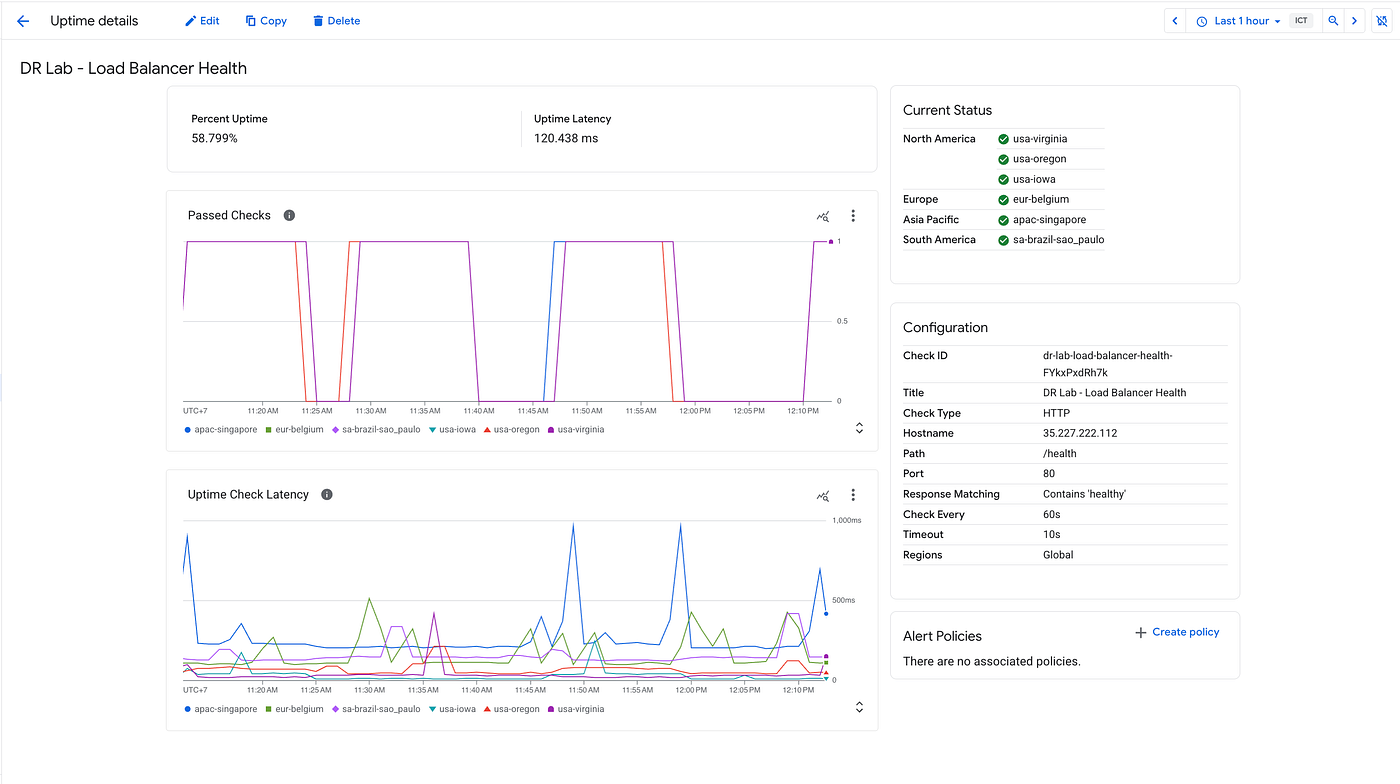This screenshot has width=1400, height=784.
Task: Select the Response Matching value Contains 'healthy'
Action: 1084,494
